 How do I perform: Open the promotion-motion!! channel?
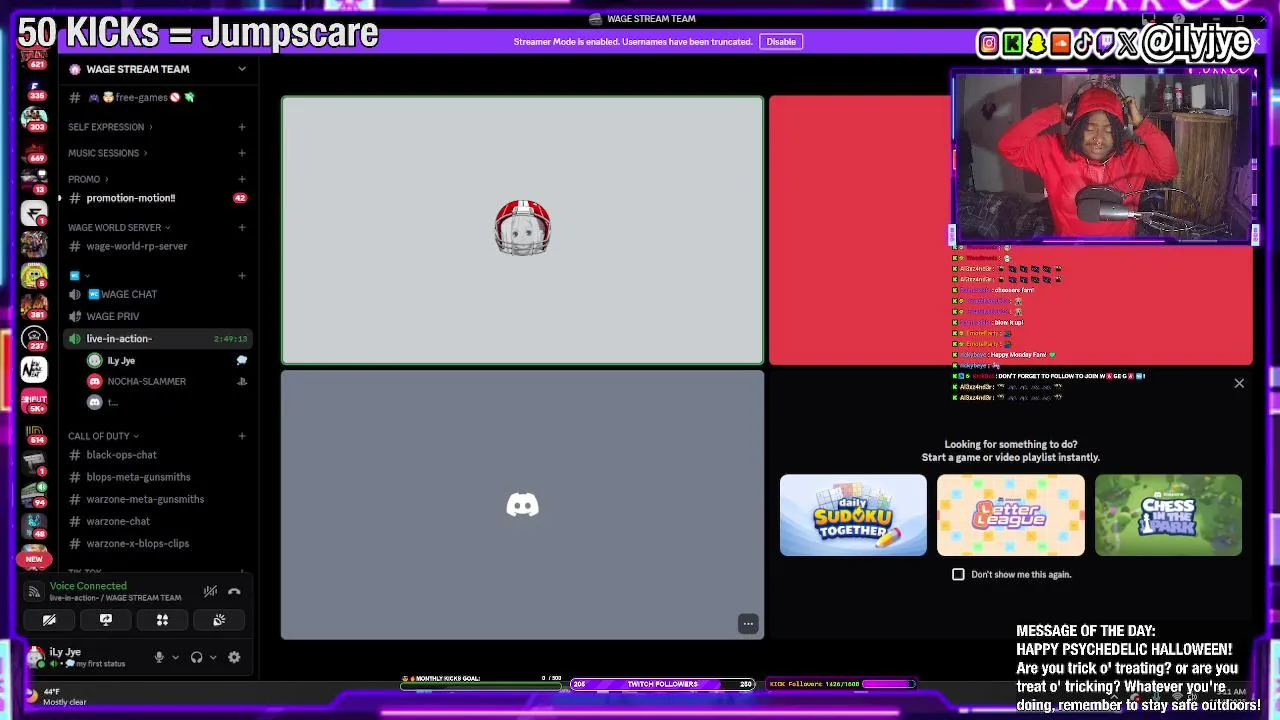point(157,198)
